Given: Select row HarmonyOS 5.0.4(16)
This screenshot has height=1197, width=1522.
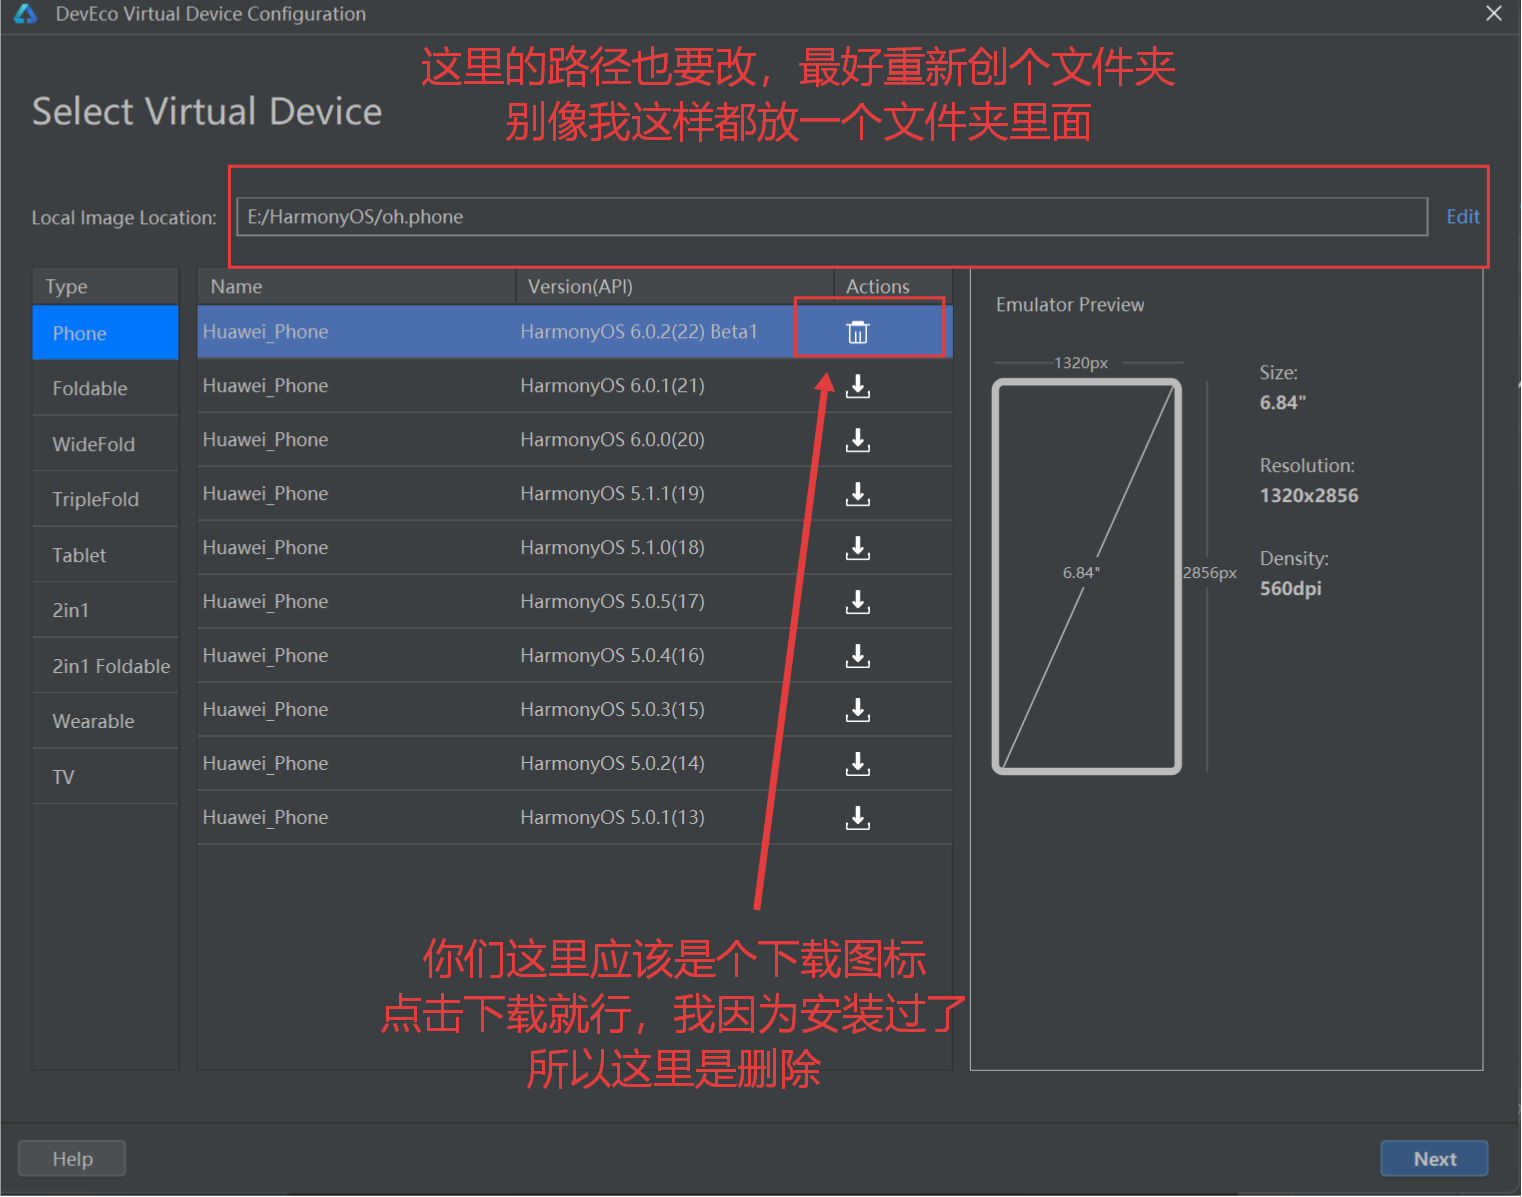Looking at the screenshot, I should coord(575,656).
